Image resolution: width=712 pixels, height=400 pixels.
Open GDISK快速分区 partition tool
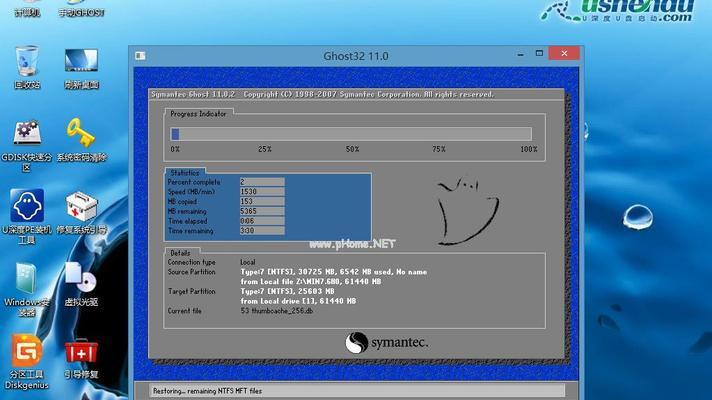click(27, 134)
